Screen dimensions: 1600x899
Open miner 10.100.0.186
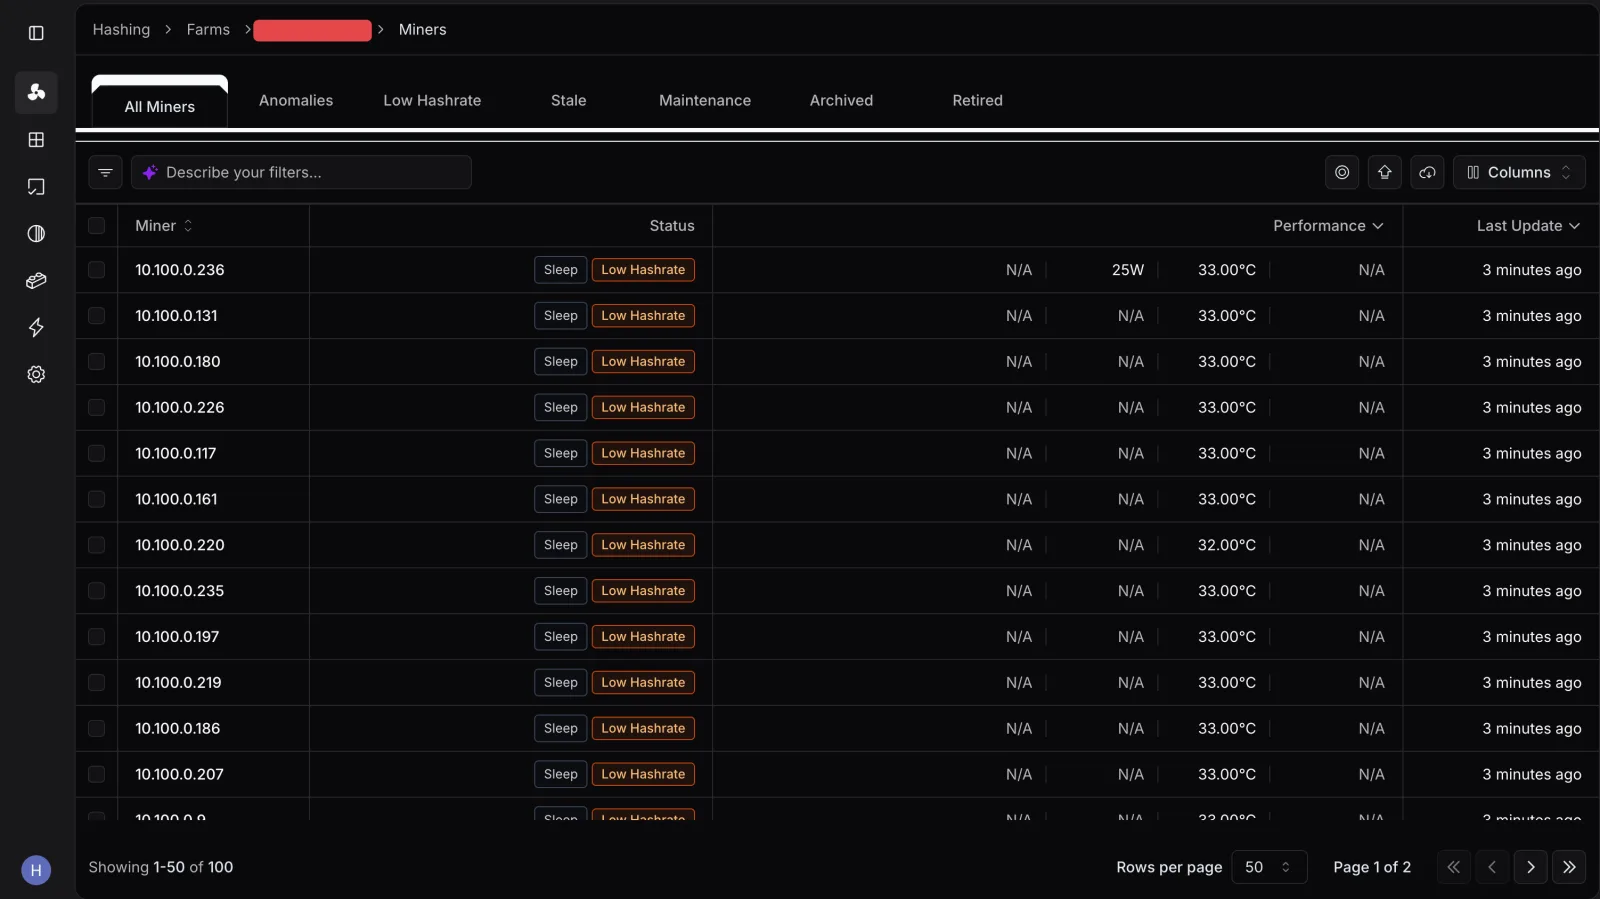pyautogui.click(x=178, y=729)
